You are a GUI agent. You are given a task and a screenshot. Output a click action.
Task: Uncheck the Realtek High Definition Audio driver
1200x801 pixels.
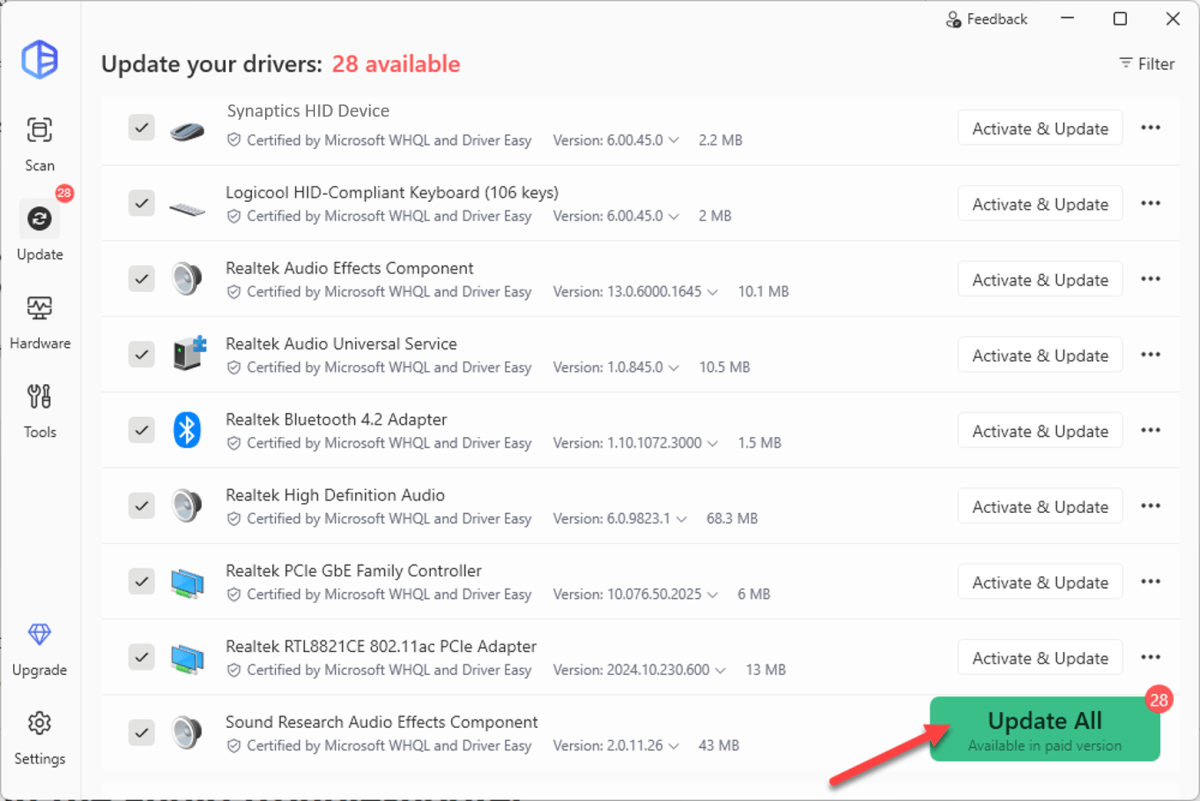(141, 505)
